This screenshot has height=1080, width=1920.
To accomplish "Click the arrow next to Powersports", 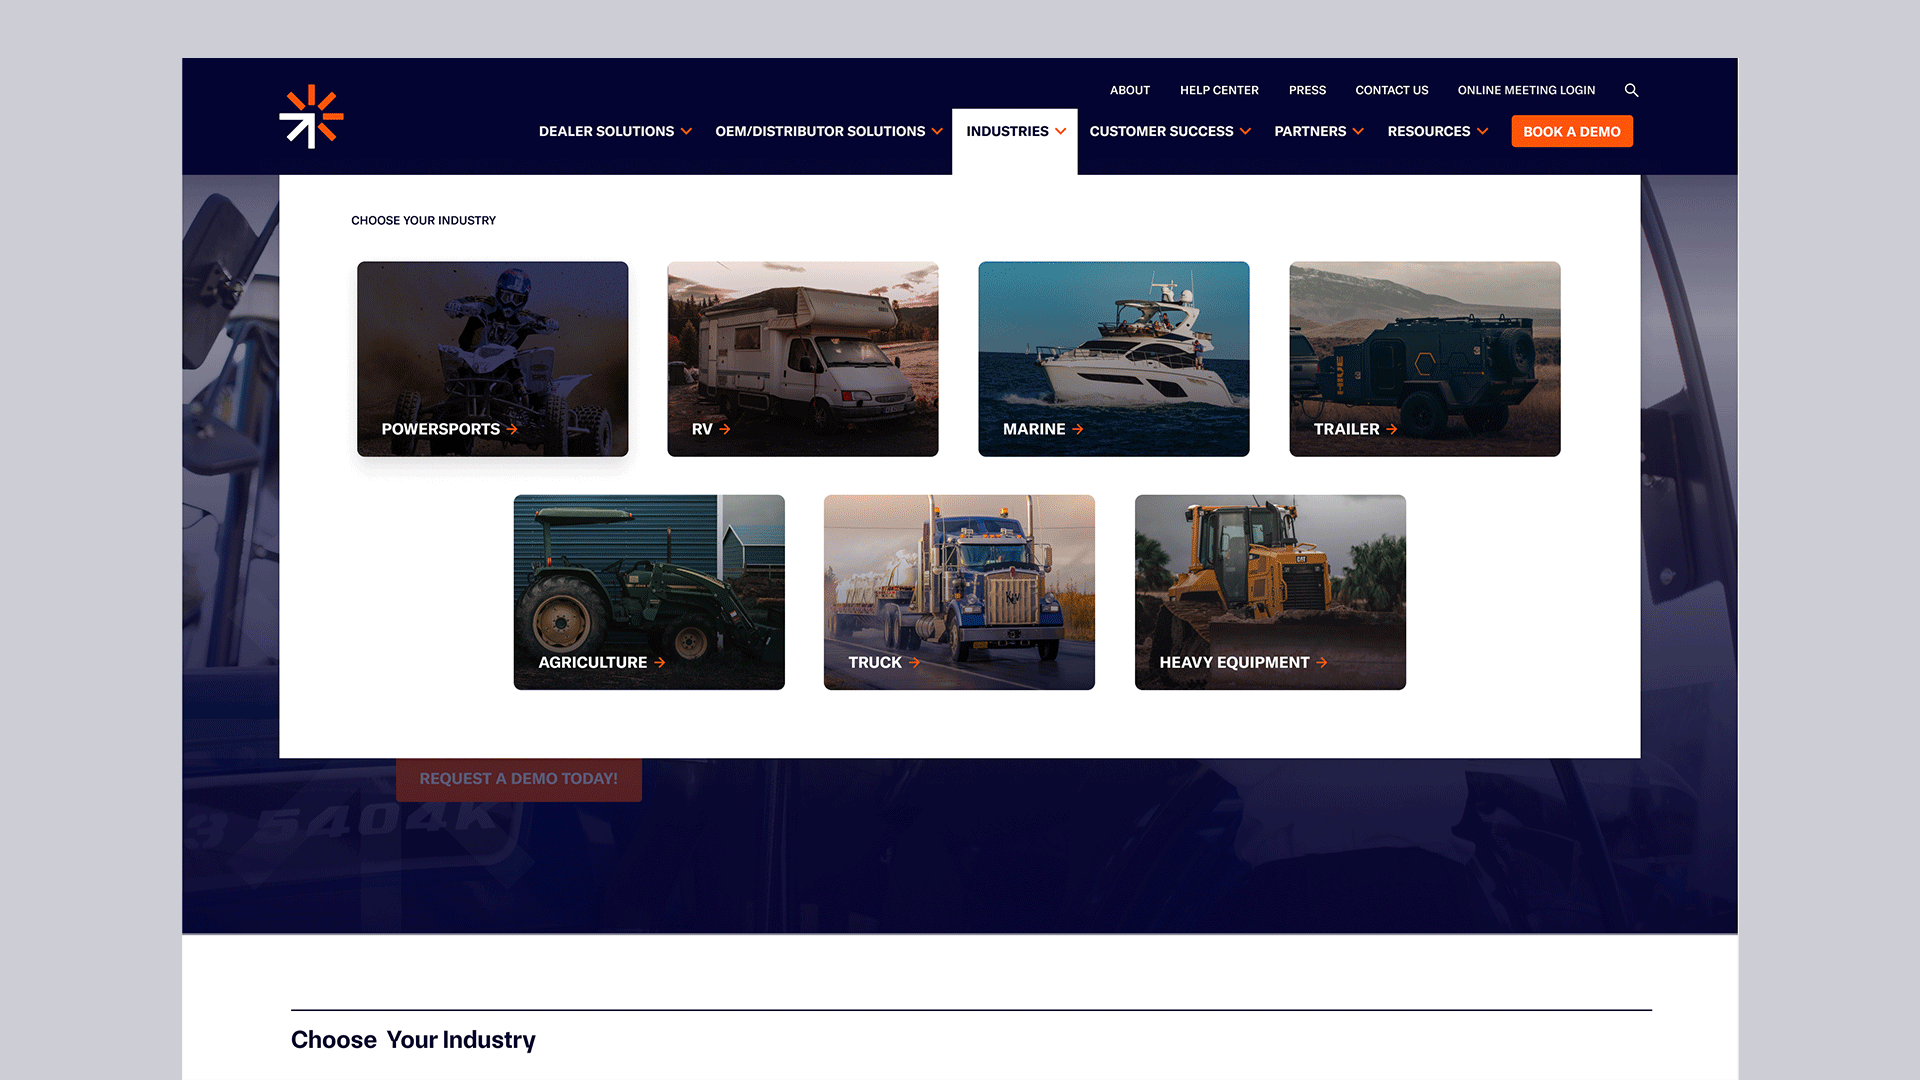I will click(512, 429).
